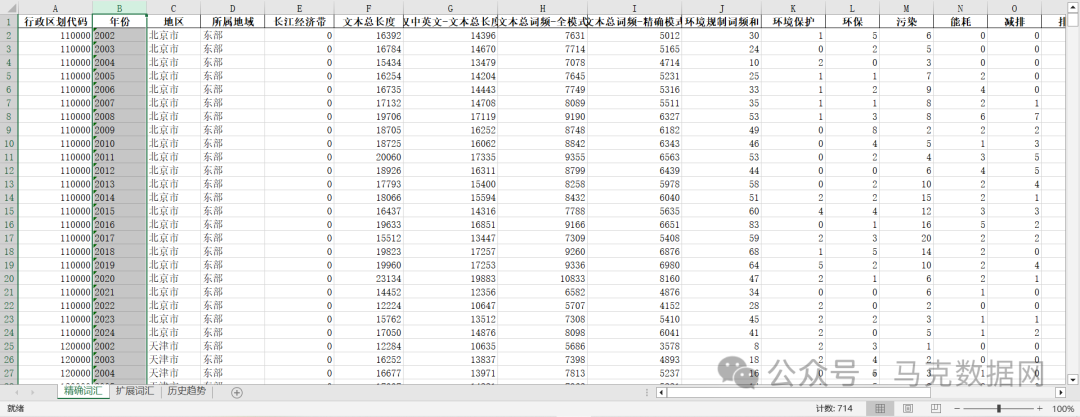1080x417 pixels.
Task: Select column C header
Action: coord(174,8)
